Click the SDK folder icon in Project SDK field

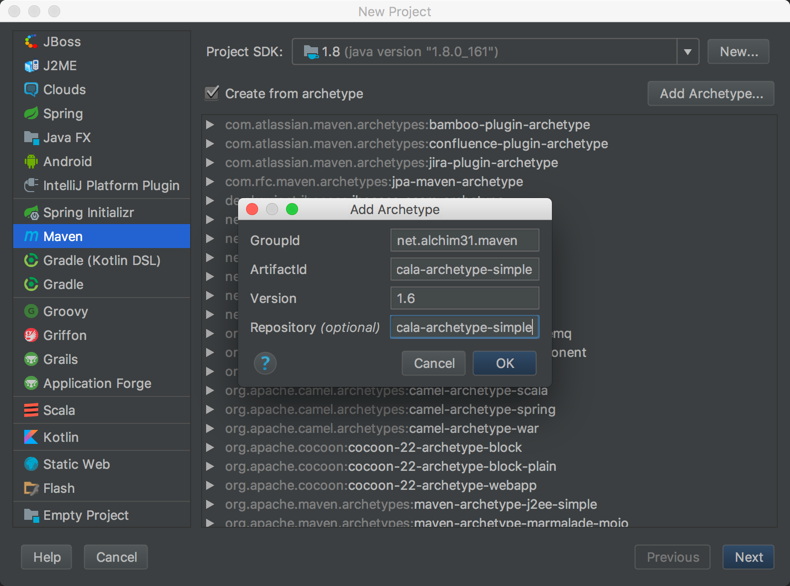pos(311,51)
